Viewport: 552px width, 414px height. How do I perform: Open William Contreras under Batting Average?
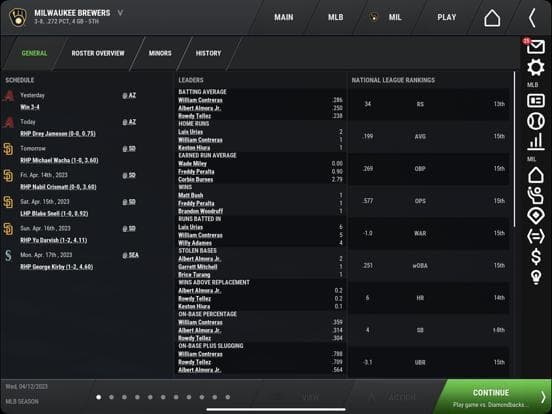point(200,100)
